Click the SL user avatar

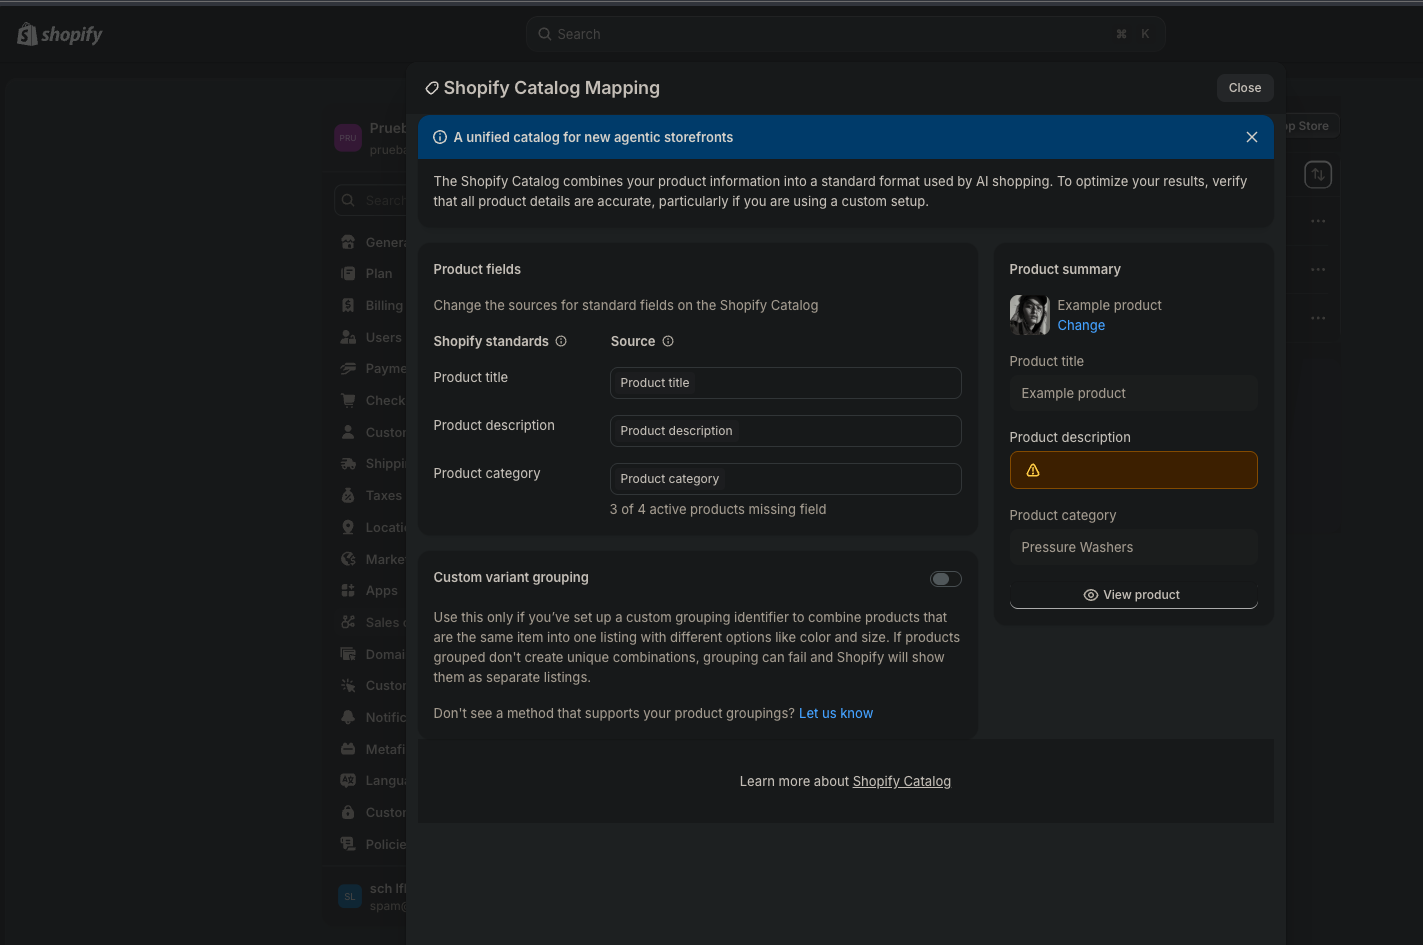tap(350, 896)
